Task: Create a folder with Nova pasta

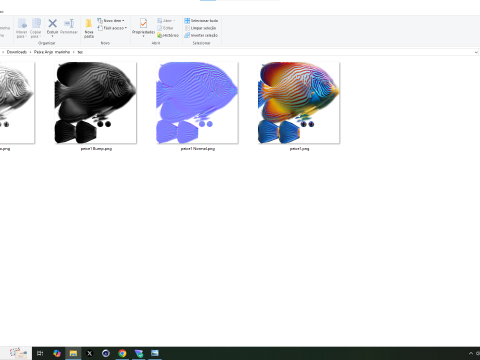Action: coord(89,28)
